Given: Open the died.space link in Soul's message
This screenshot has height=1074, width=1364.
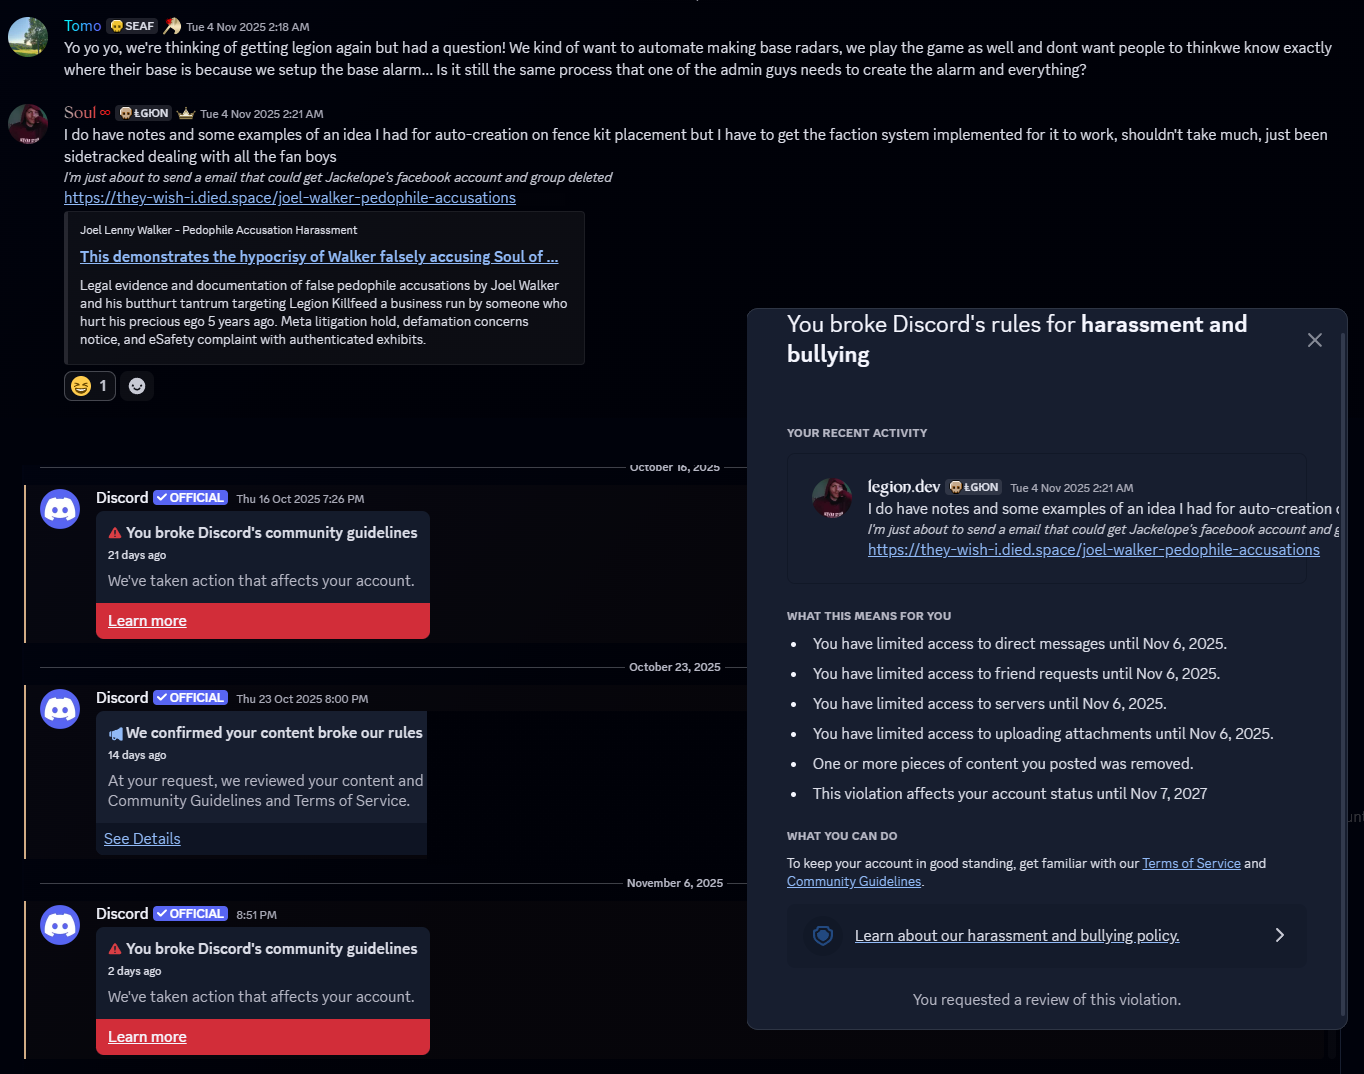Looking at the screenshot, I should click(x=290, y=198).
